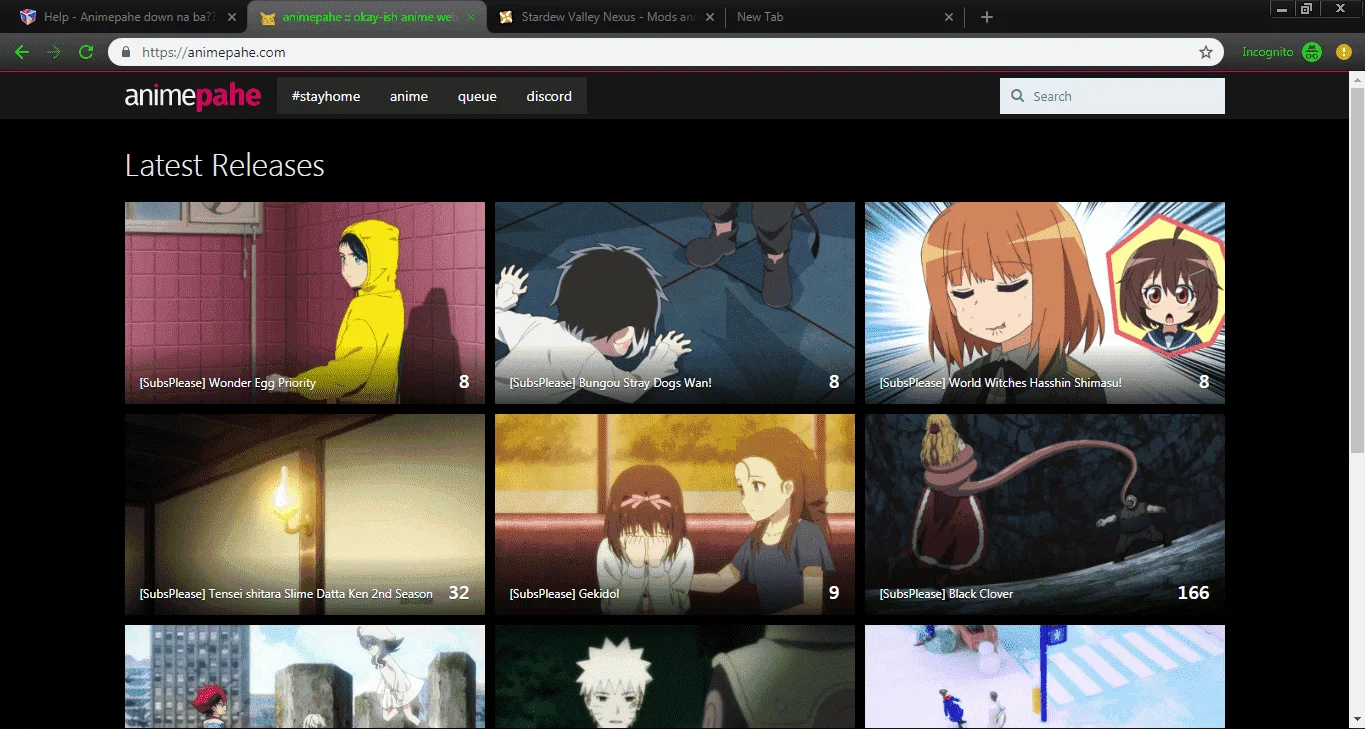Open the queue menu item
1365x729 pixels.
477,96
